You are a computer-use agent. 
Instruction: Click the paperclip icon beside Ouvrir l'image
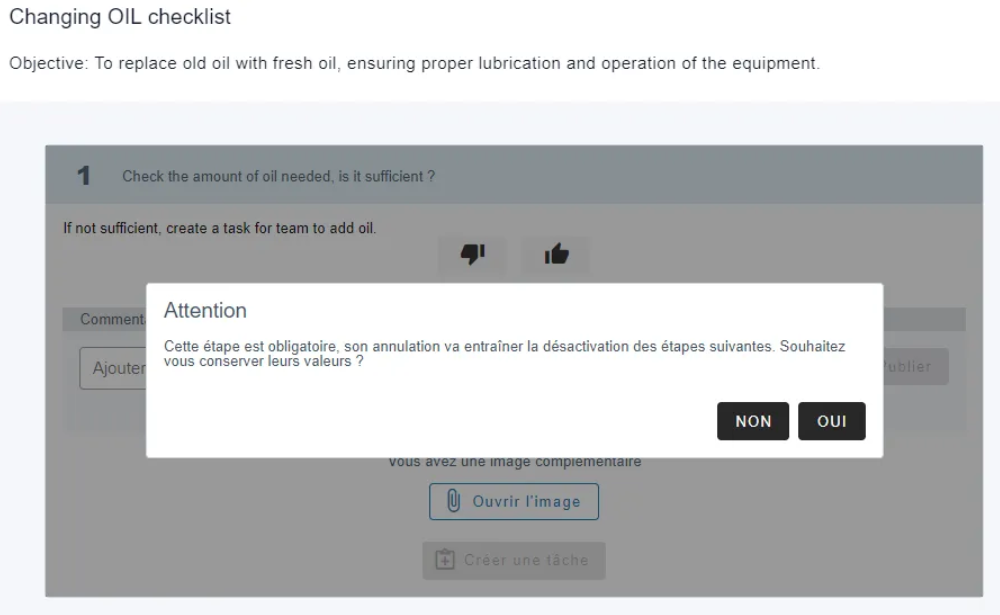pos(453,501)
